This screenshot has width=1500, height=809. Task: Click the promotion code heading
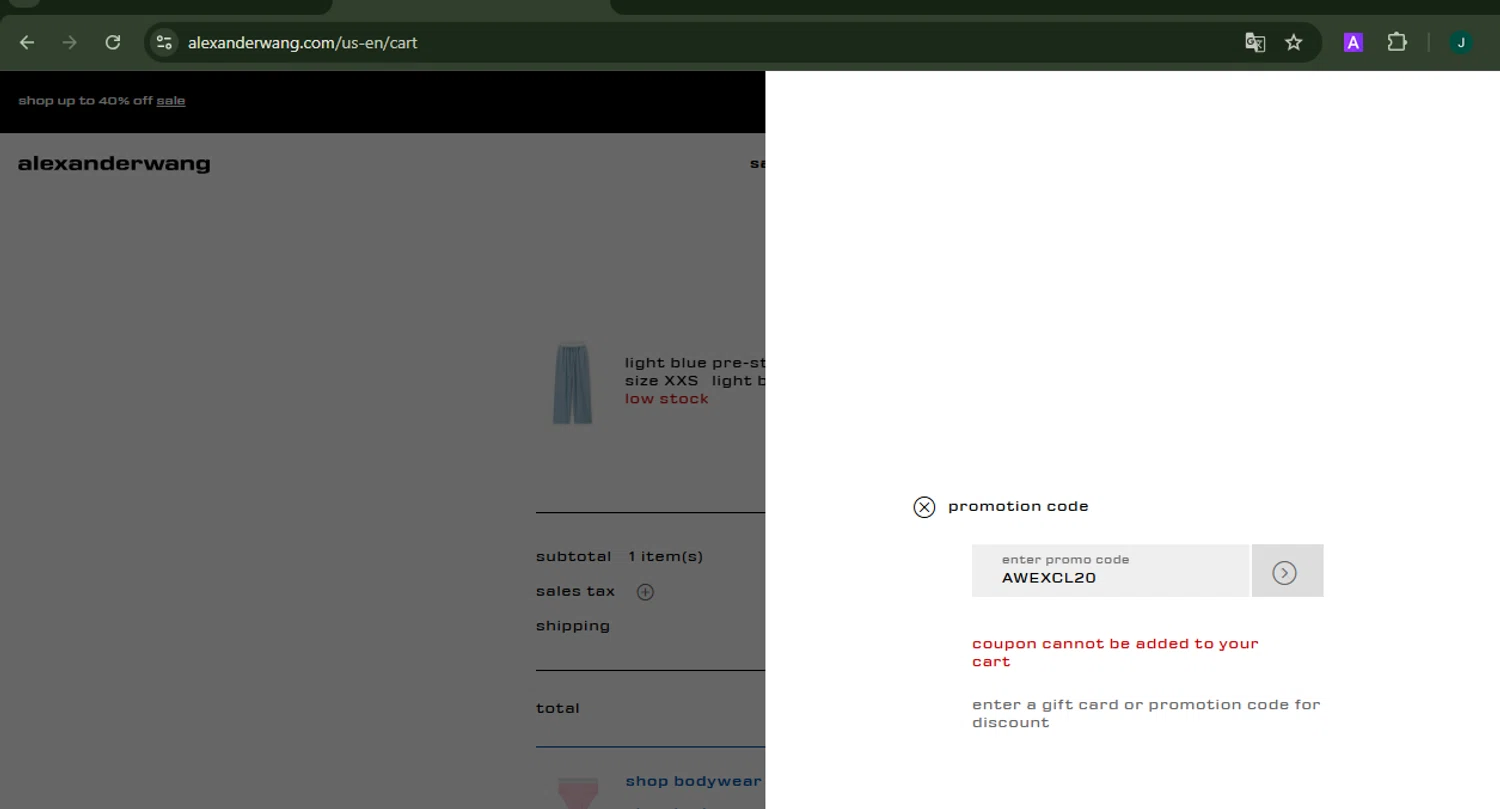1018,506
